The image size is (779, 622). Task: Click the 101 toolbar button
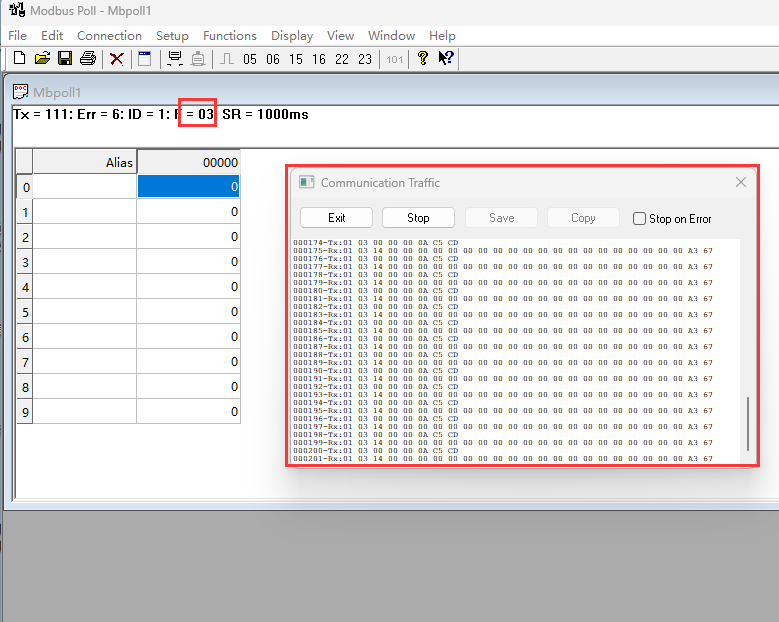click(394, 60)
